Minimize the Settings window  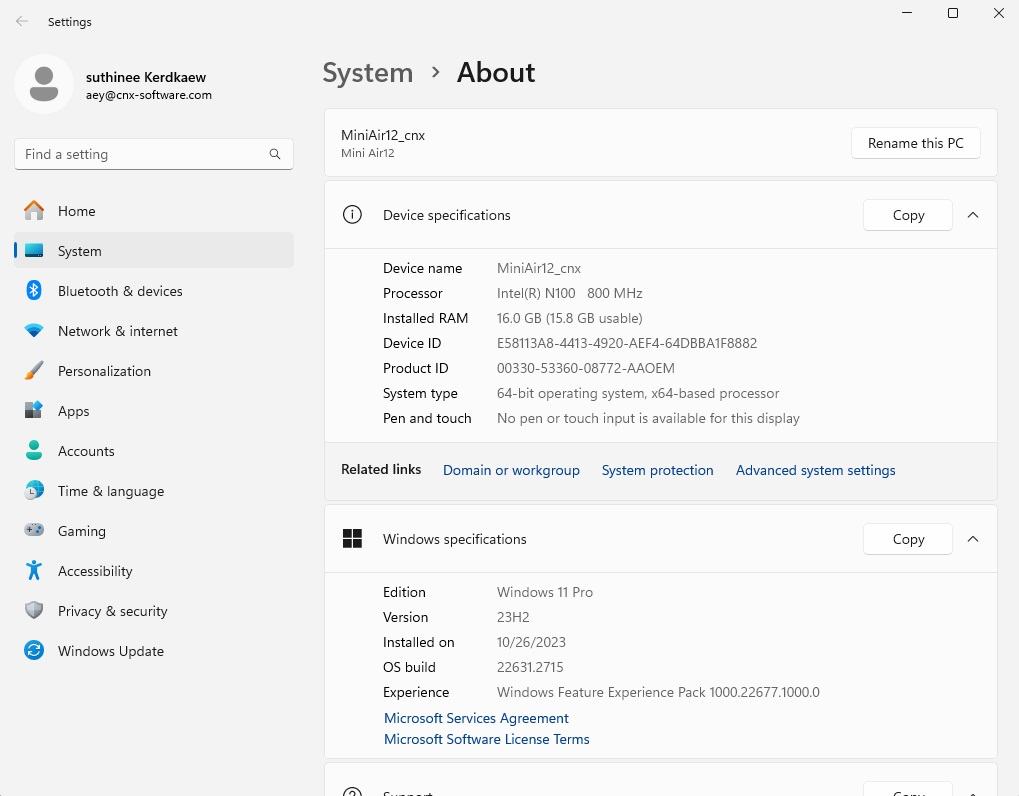[x=907, y=13]
